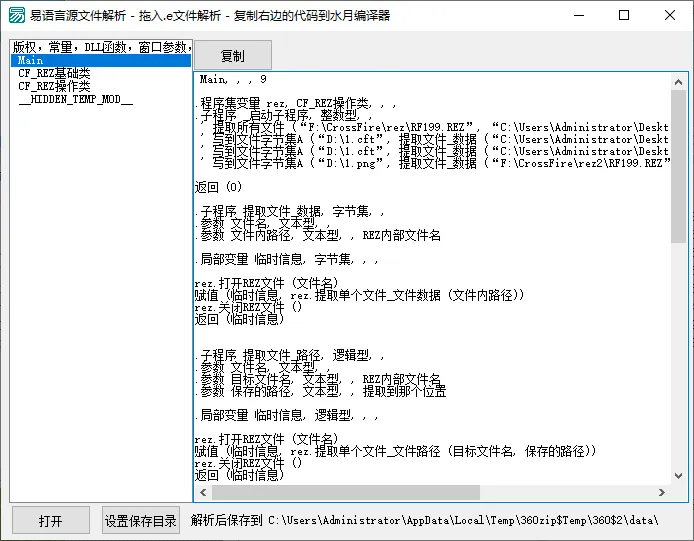Screen dimensions: 694x541
Task: Select the 版权，常量，DLL函数 list entry
Action: coord(100,47)
